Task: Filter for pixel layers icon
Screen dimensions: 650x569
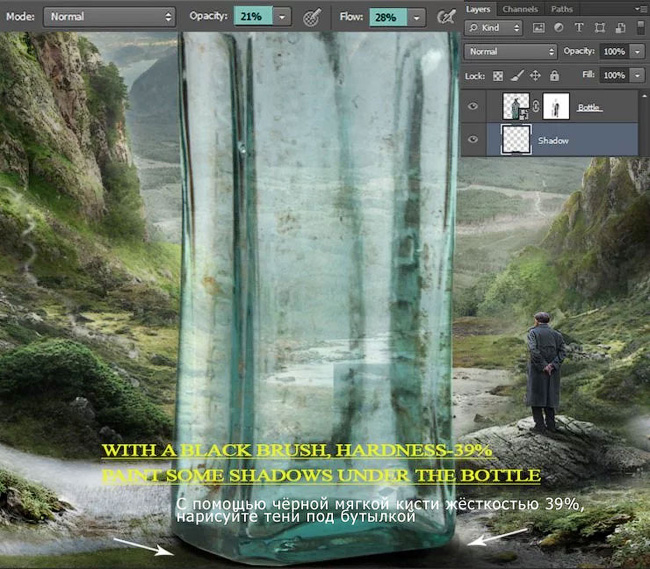Action: (x=538, y=28)
